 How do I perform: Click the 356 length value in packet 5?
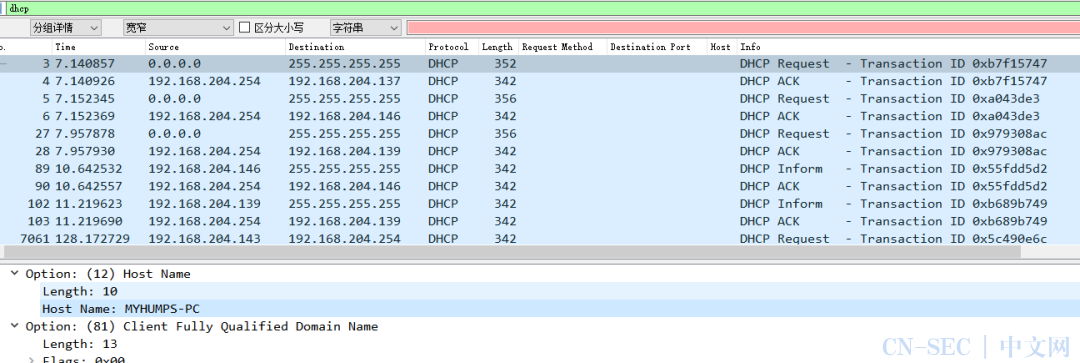point(505,98)
